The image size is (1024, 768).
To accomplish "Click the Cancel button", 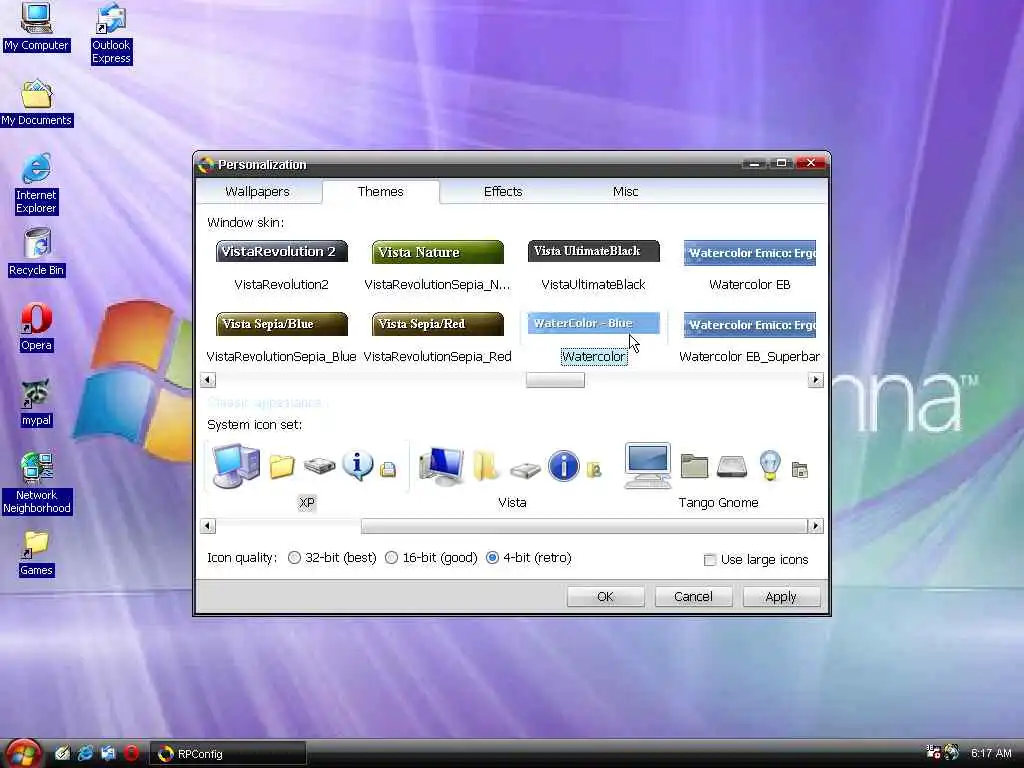I will (x=693, y=596).
